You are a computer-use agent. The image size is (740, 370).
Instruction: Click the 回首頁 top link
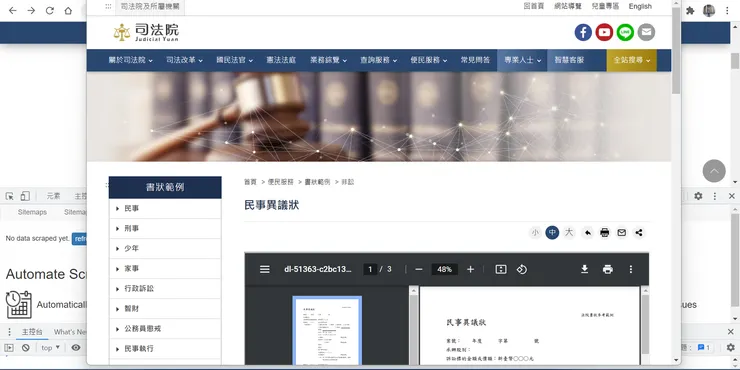coord(534,7)
